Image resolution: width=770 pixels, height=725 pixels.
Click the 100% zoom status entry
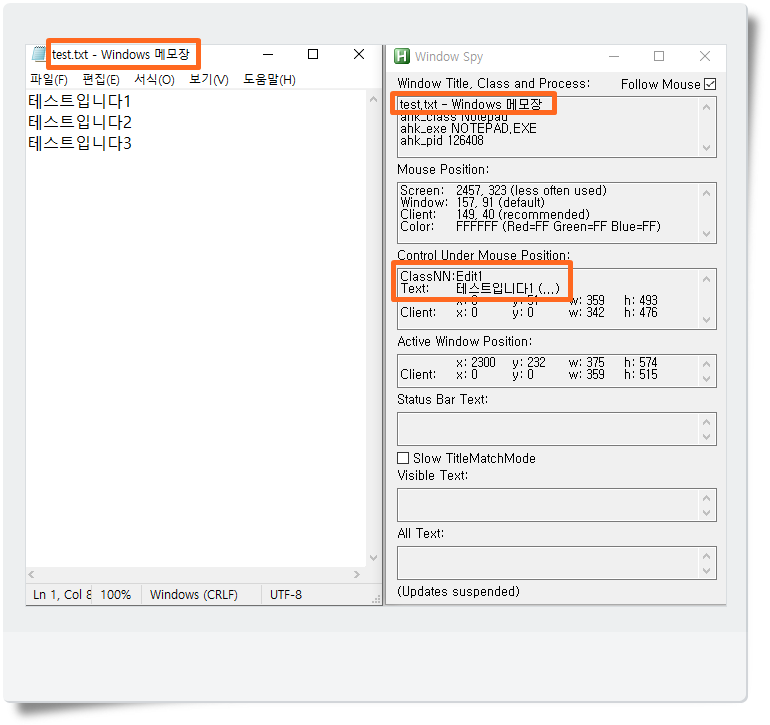click(x=116, y=594)
